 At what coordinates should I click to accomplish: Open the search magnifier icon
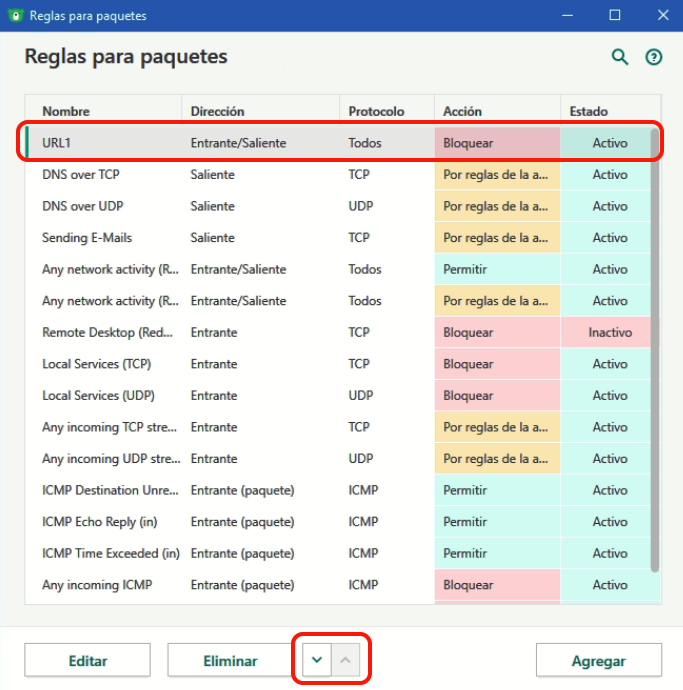point(620,58)
